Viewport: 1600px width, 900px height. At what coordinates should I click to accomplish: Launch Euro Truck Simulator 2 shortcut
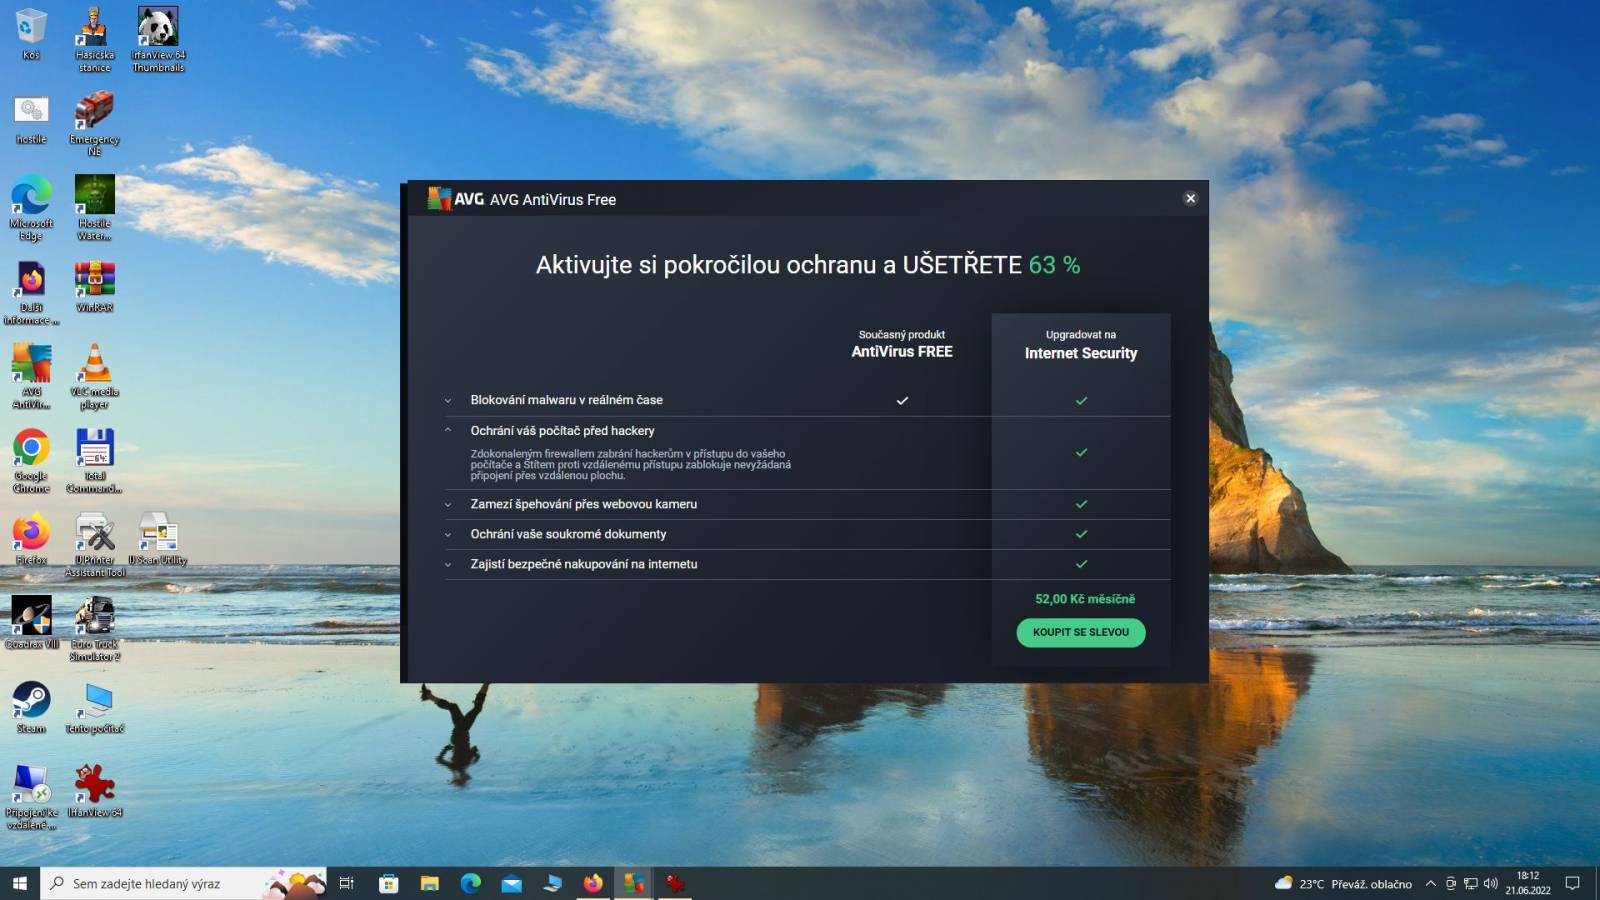94,628
